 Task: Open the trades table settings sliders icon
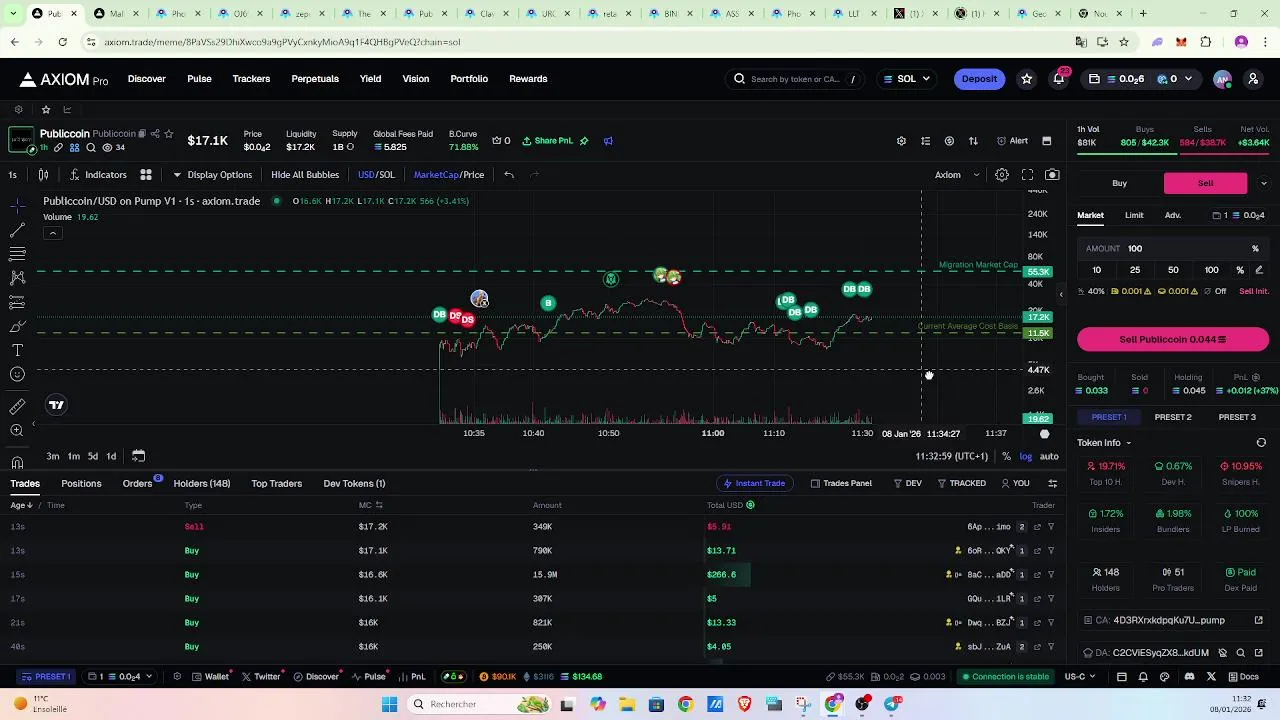(1052, 483)
